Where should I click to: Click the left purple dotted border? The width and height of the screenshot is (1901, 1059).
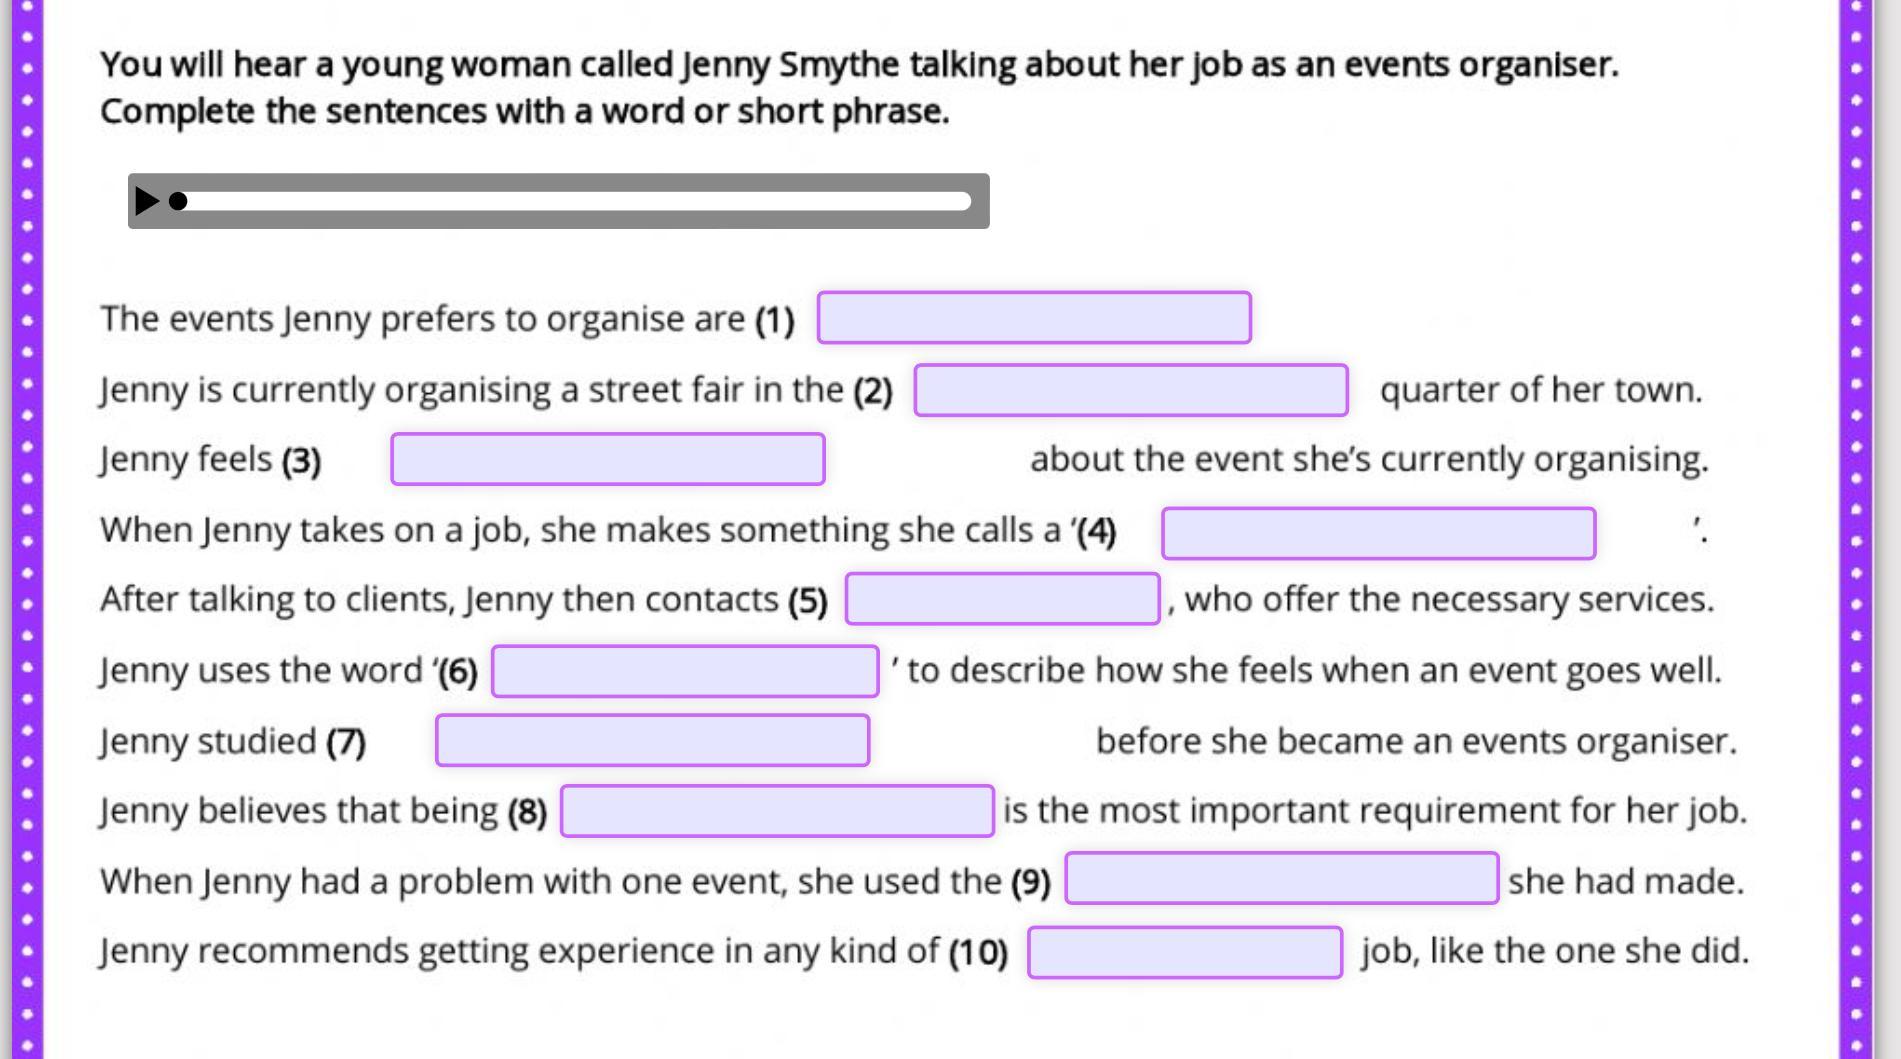point(27,529)
